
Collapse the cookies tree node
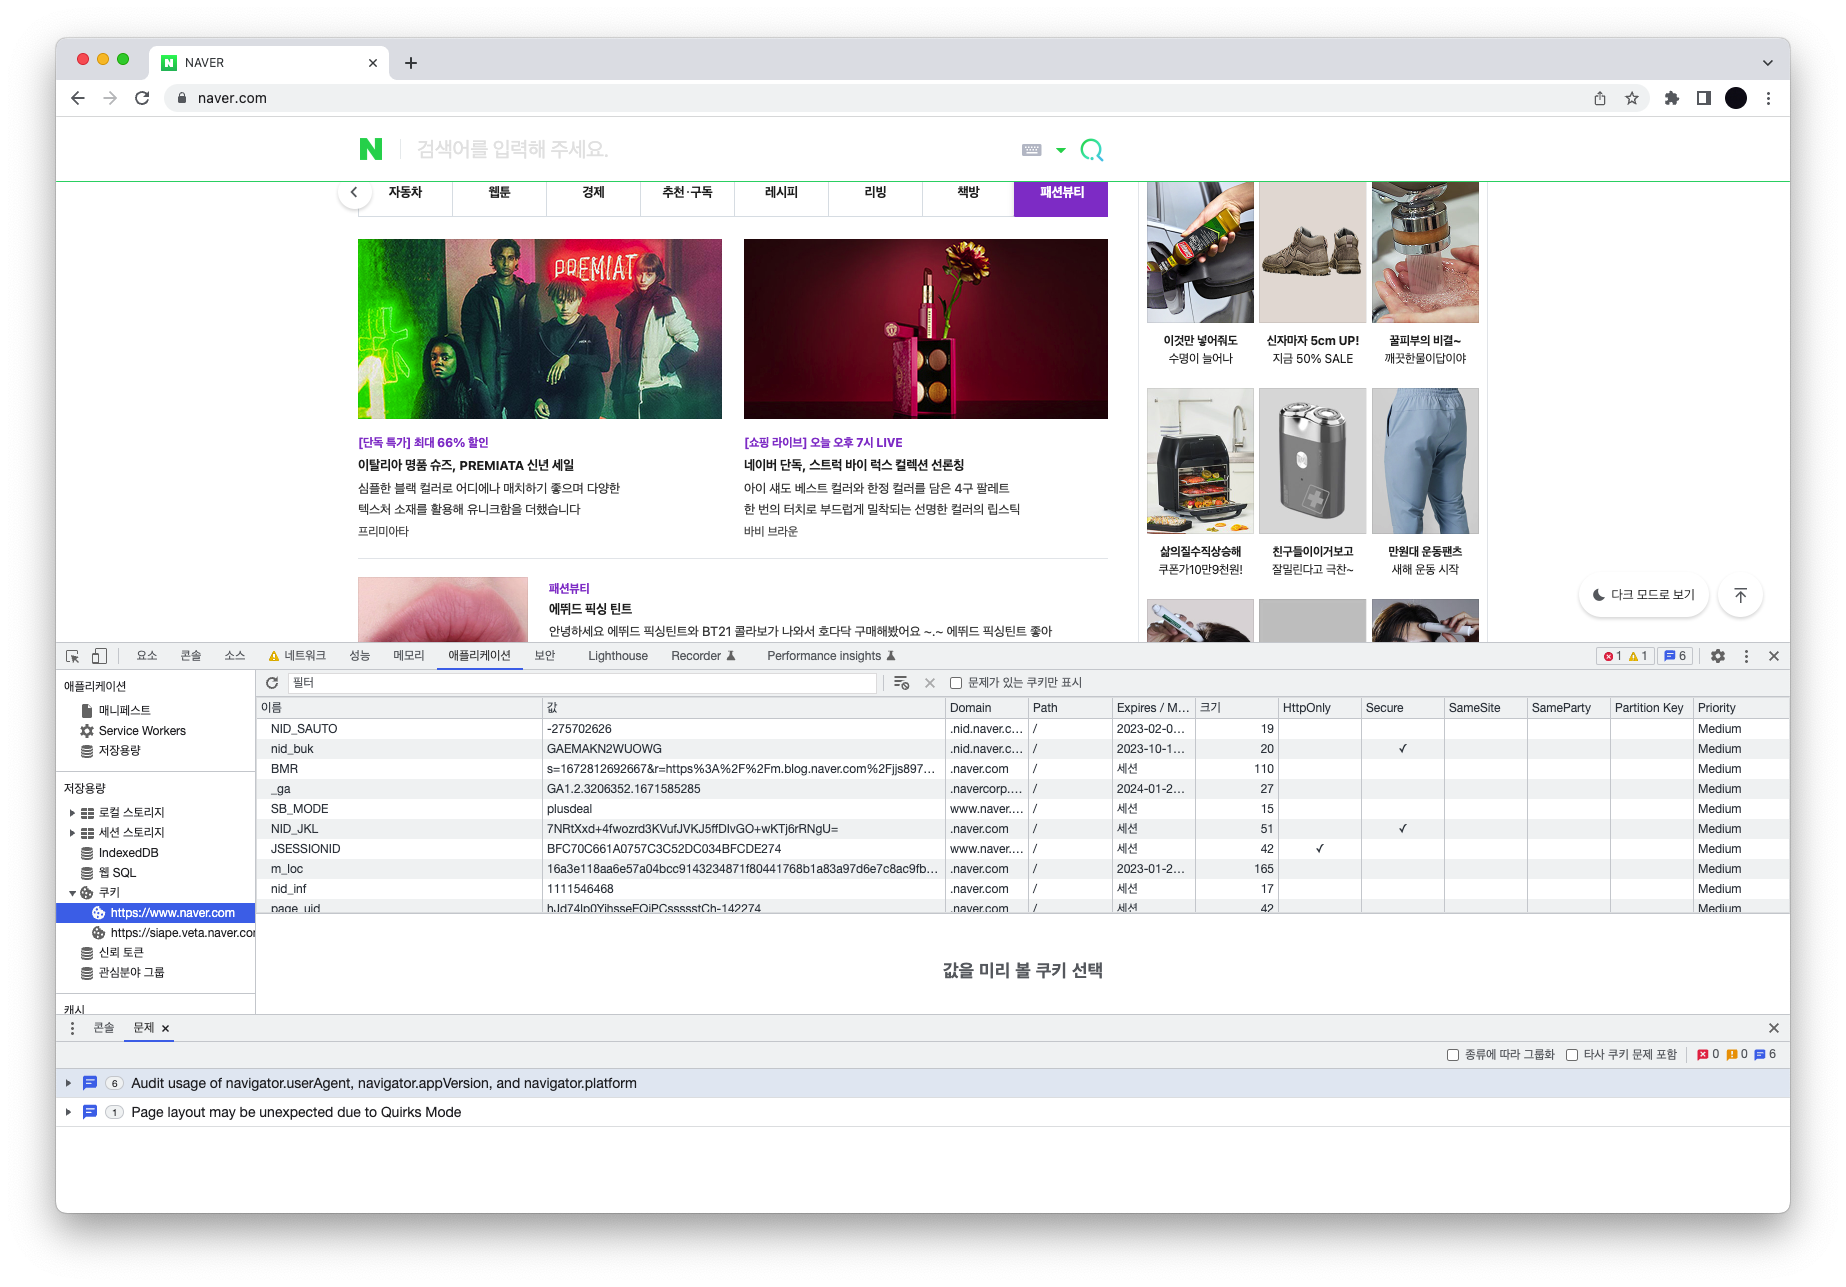(72, 893)
